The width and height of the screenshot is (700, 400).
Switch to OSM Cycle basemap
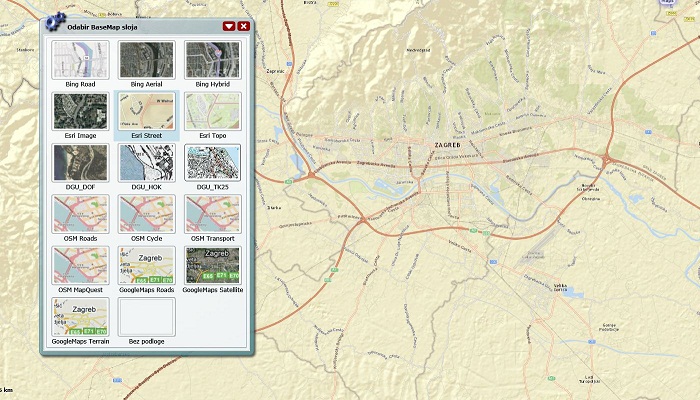pos(146,214)
